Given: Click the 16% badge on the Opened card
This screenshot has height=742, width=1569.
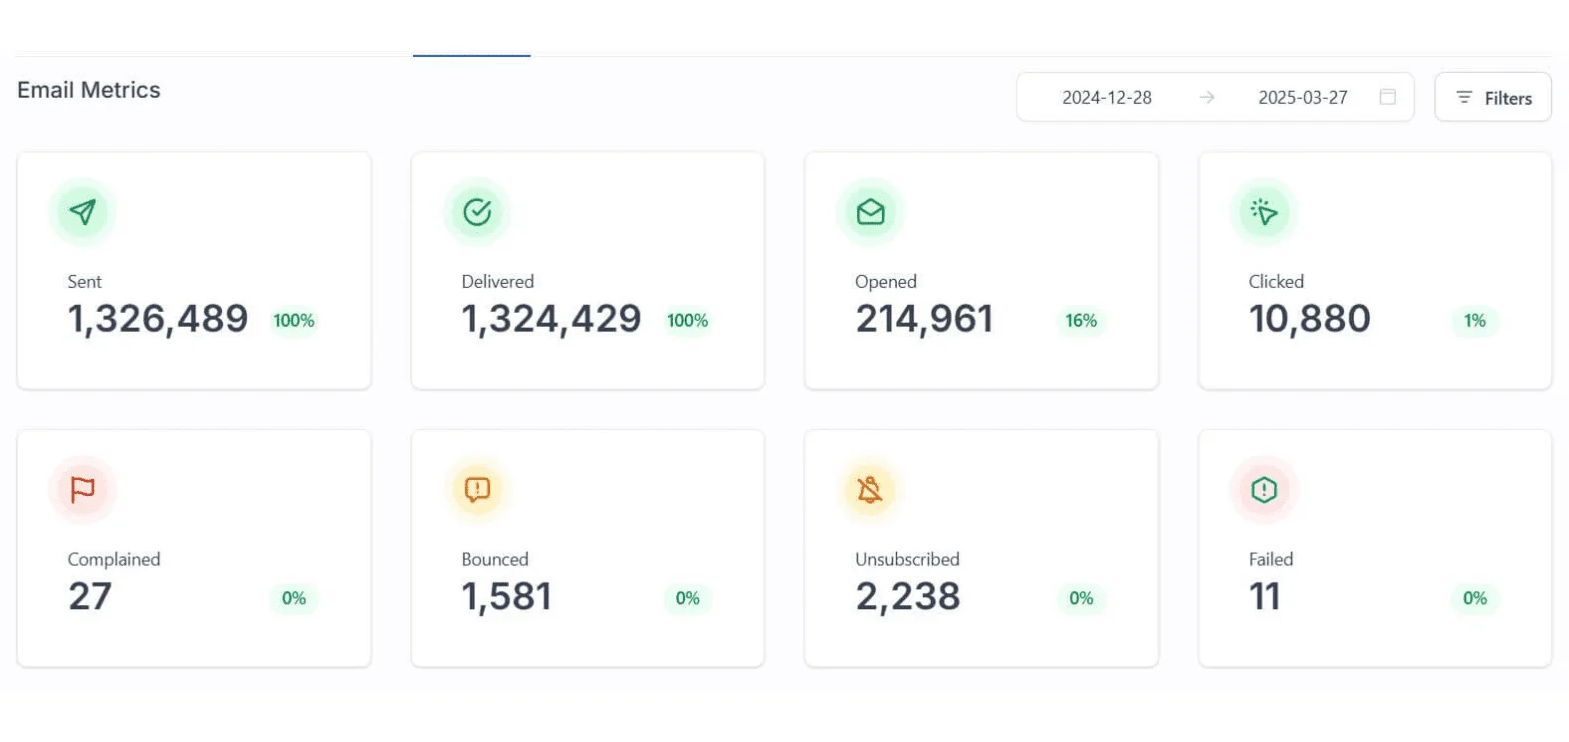Looking at the screenshot, I should click(x=1081, y=321).
